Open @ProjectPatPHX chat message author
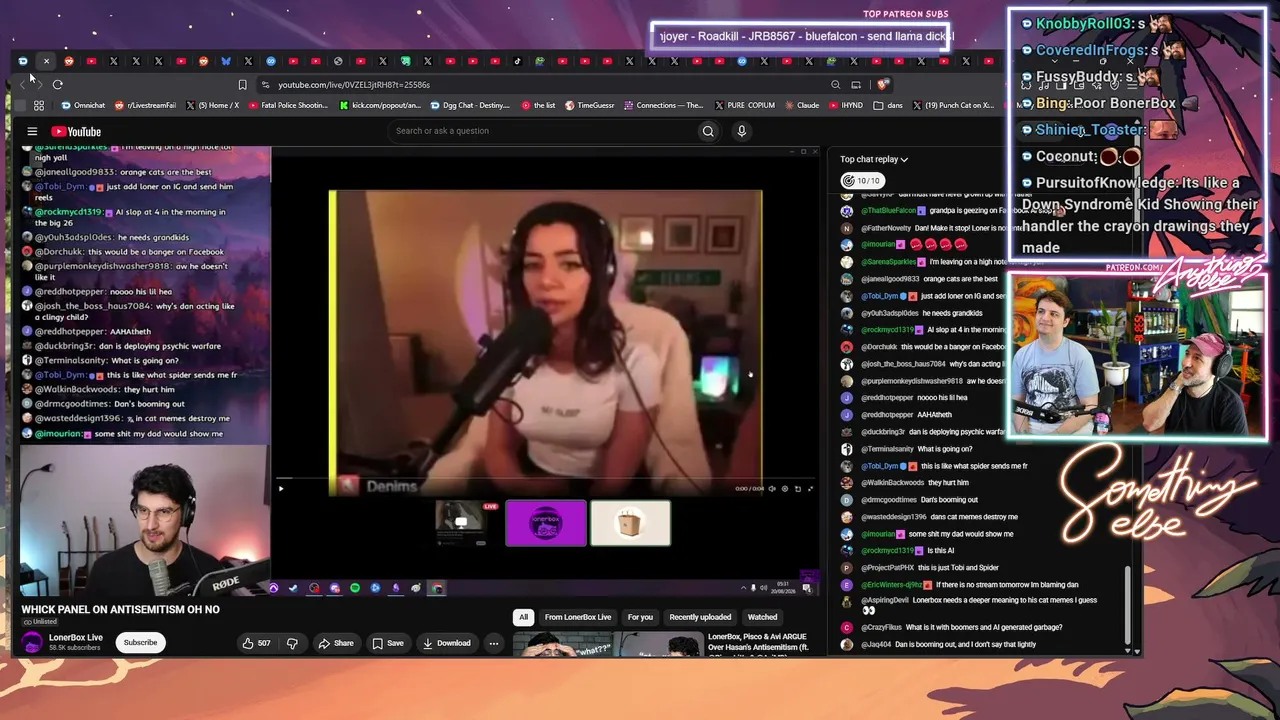Screen dimensions: 1280x720 [x=888, y=568]
